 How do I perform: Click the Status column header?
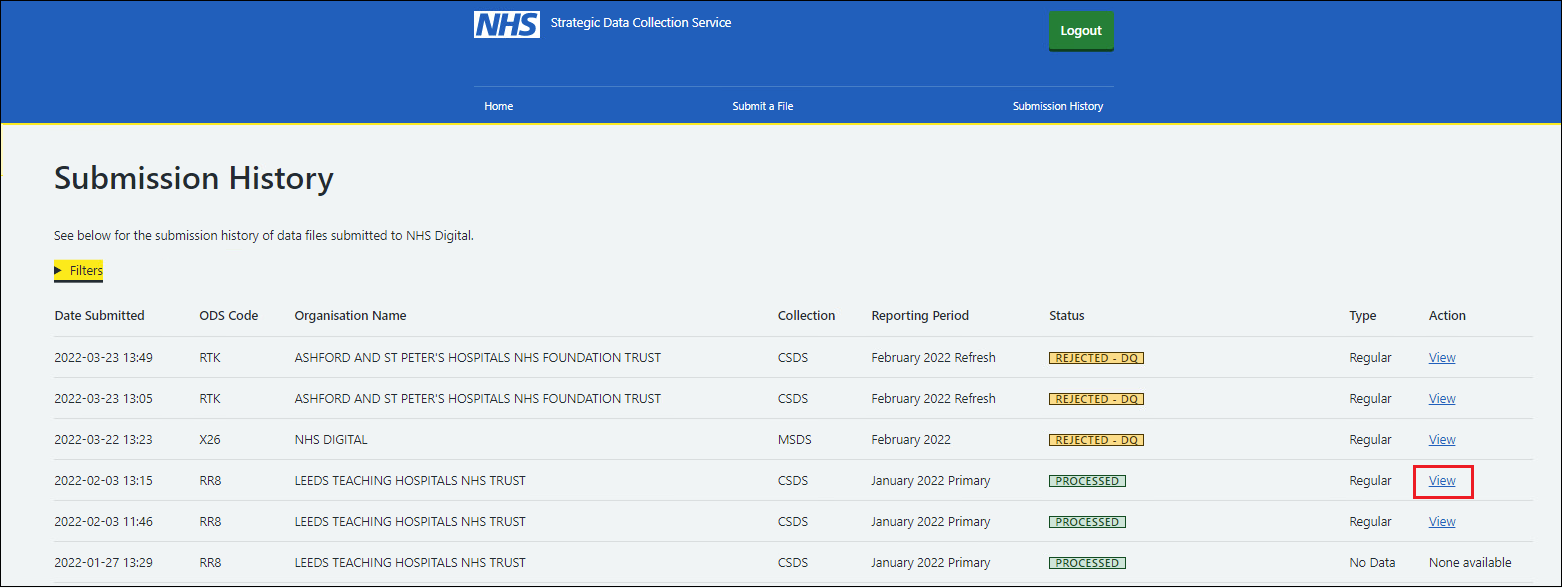click(x=1066, y=316)
